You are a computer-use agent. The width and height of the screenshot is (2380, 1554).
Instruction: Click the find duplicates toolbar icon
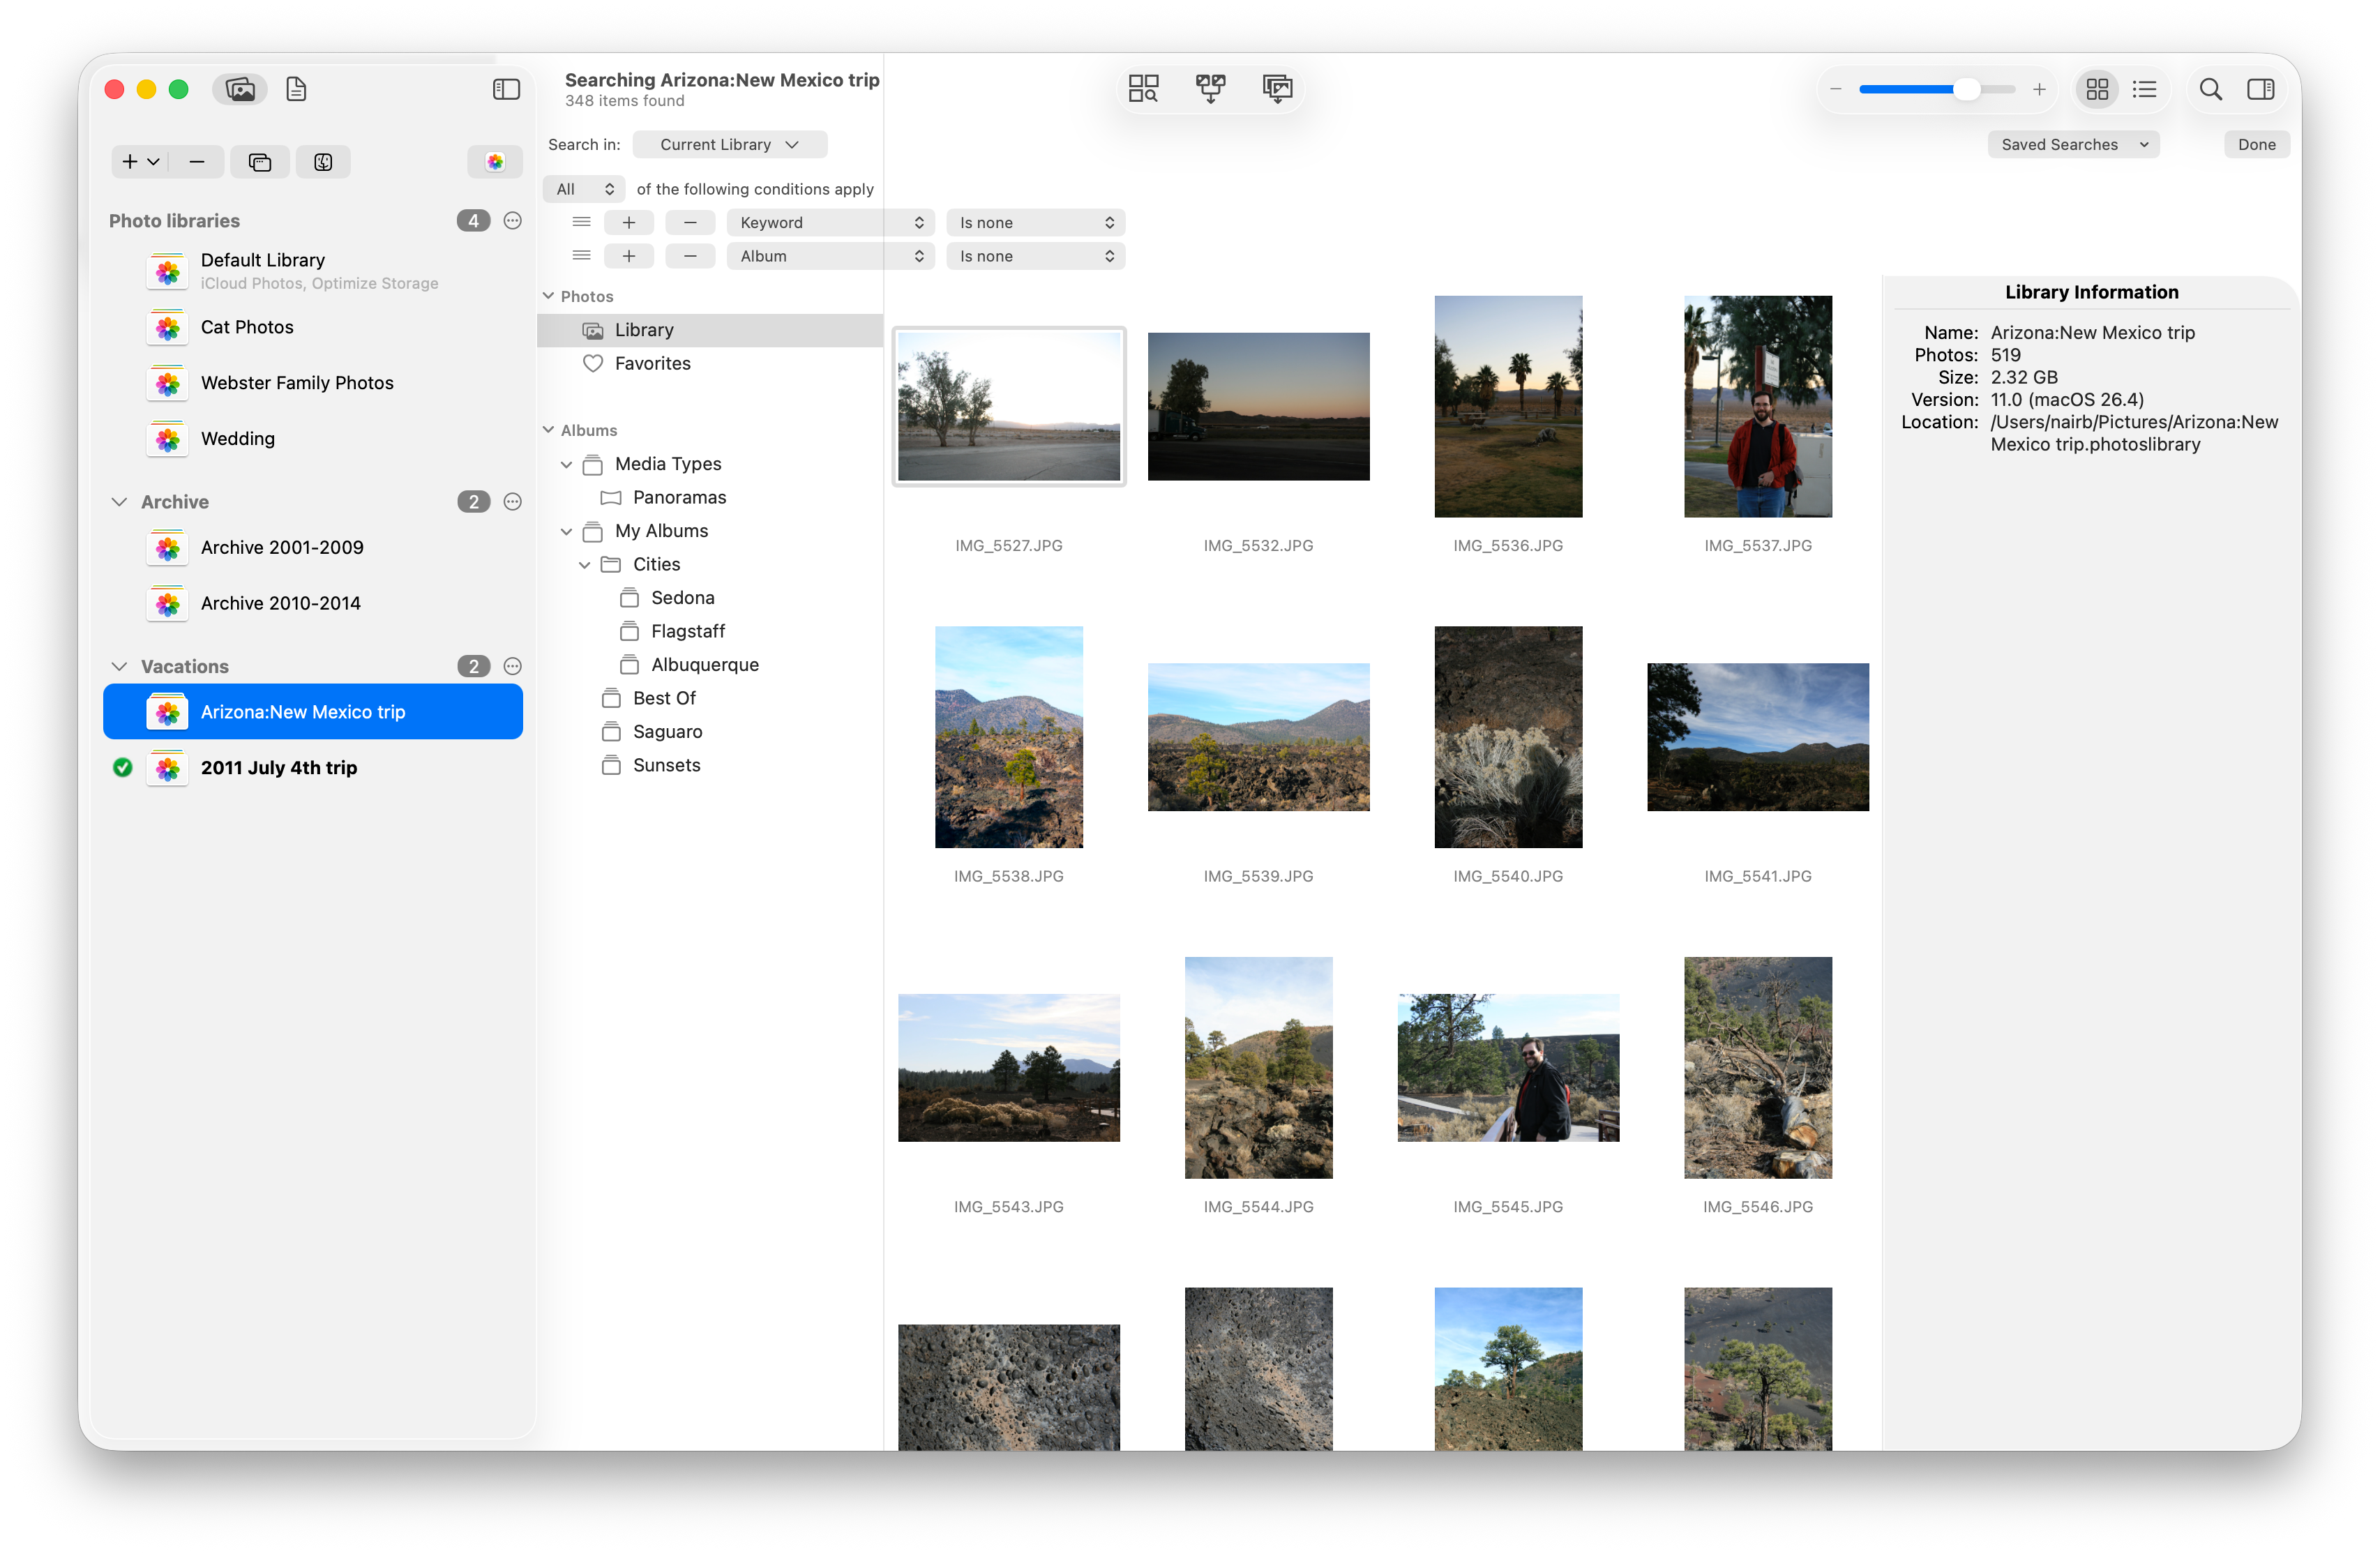(1143, 89)
